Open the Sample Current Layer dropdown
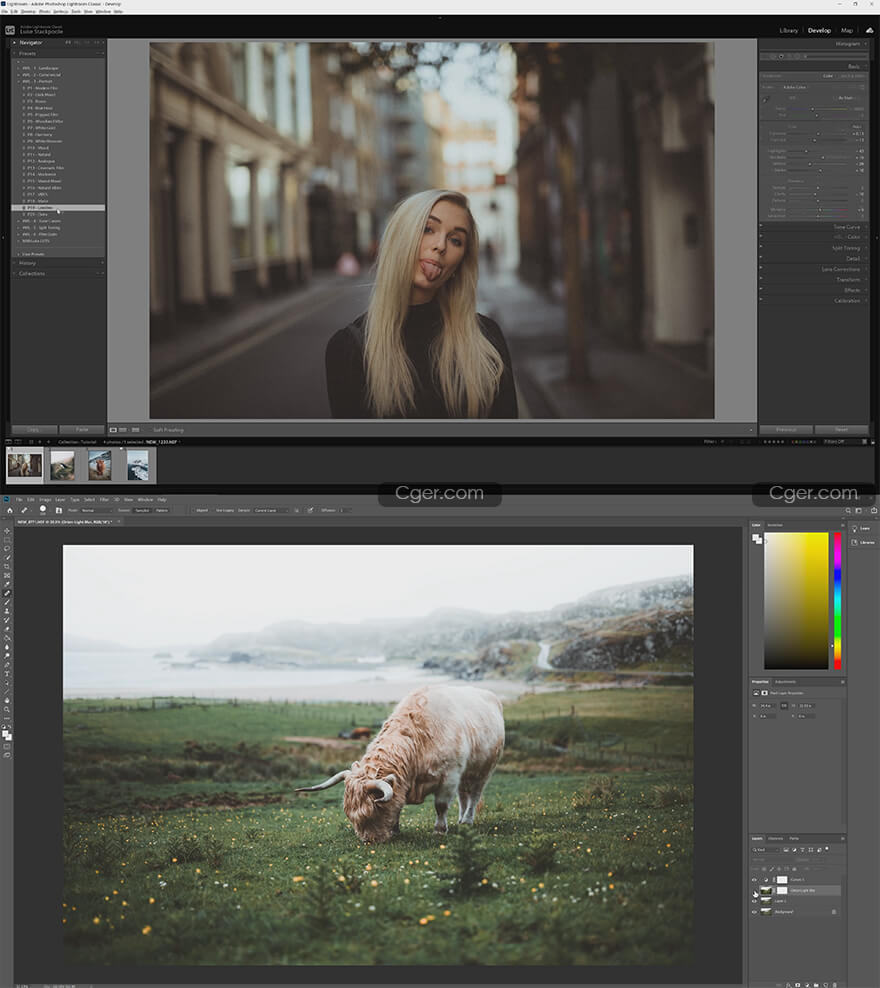Screen dimensions: 880x988 [271, 510]
